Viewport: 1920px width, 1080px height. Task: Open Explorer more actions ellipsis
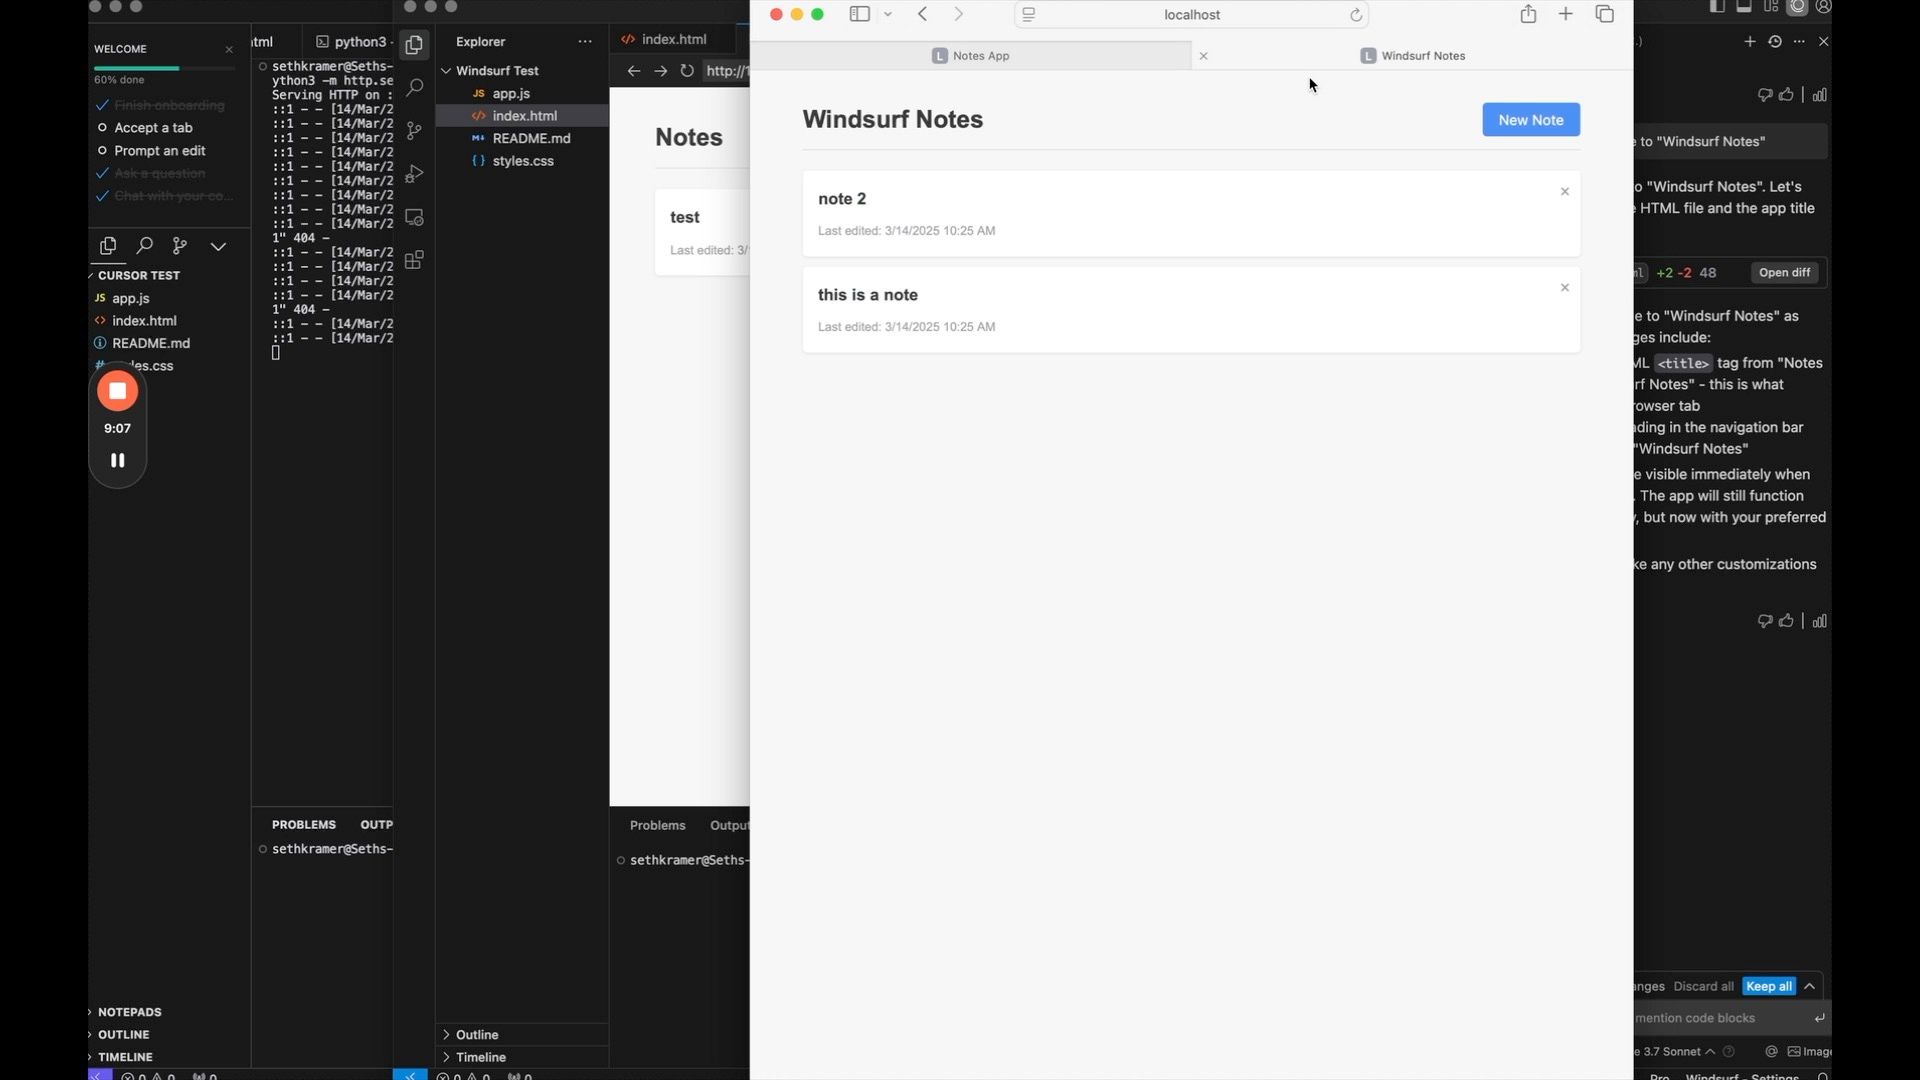(585, 41)
